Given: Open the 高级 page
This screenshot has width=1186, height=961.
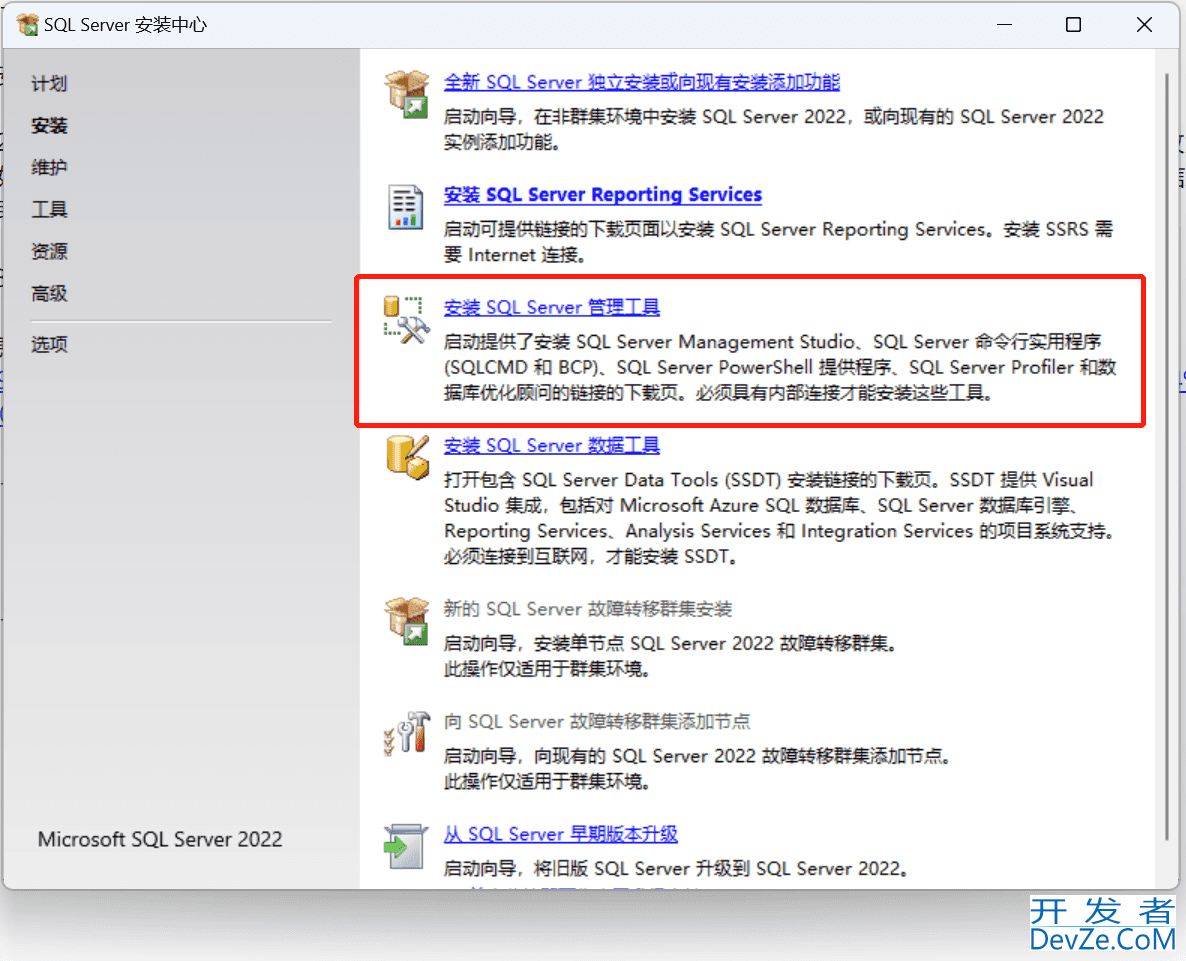Looking at the screenshot, I should point(49,293).
